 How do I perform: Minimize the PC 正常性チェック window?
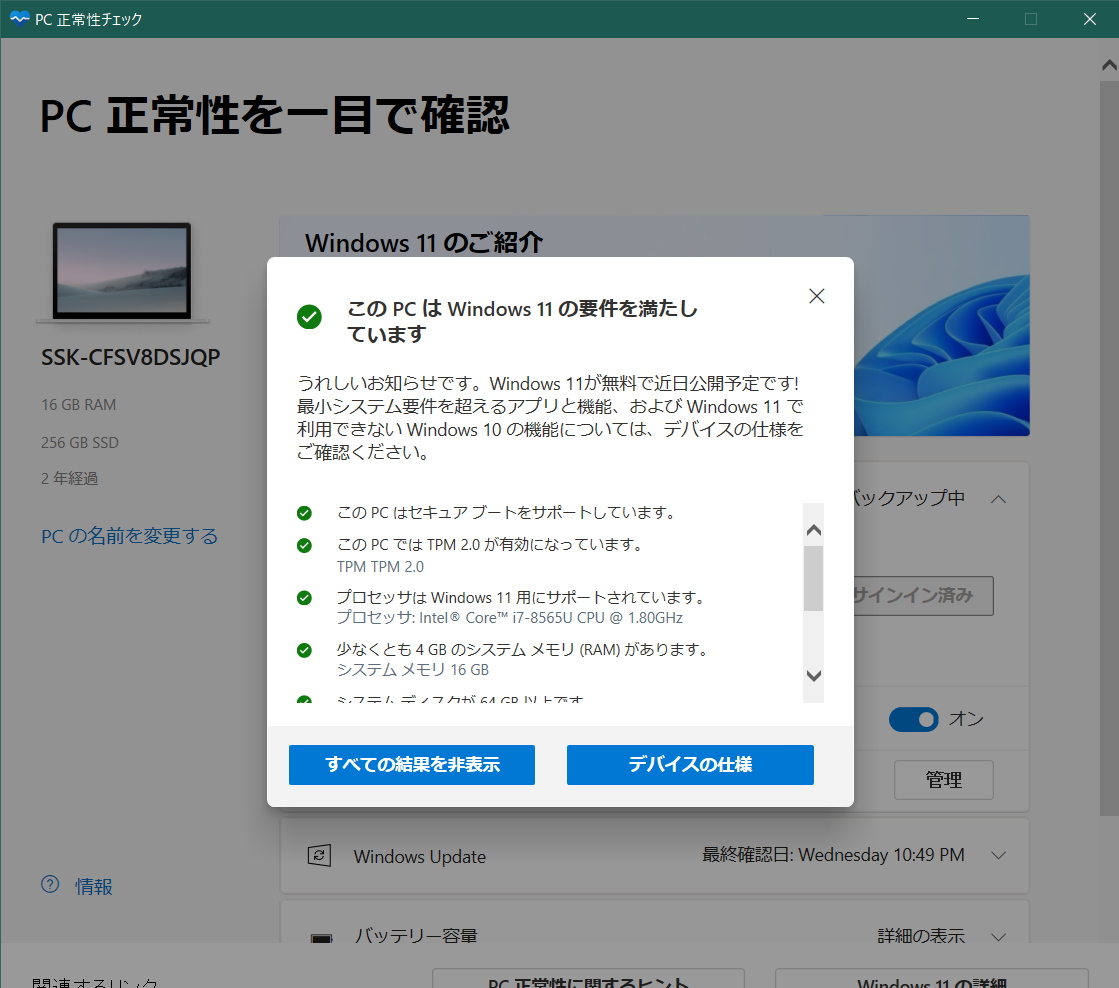pyautogui.click(x=973, y=19)
